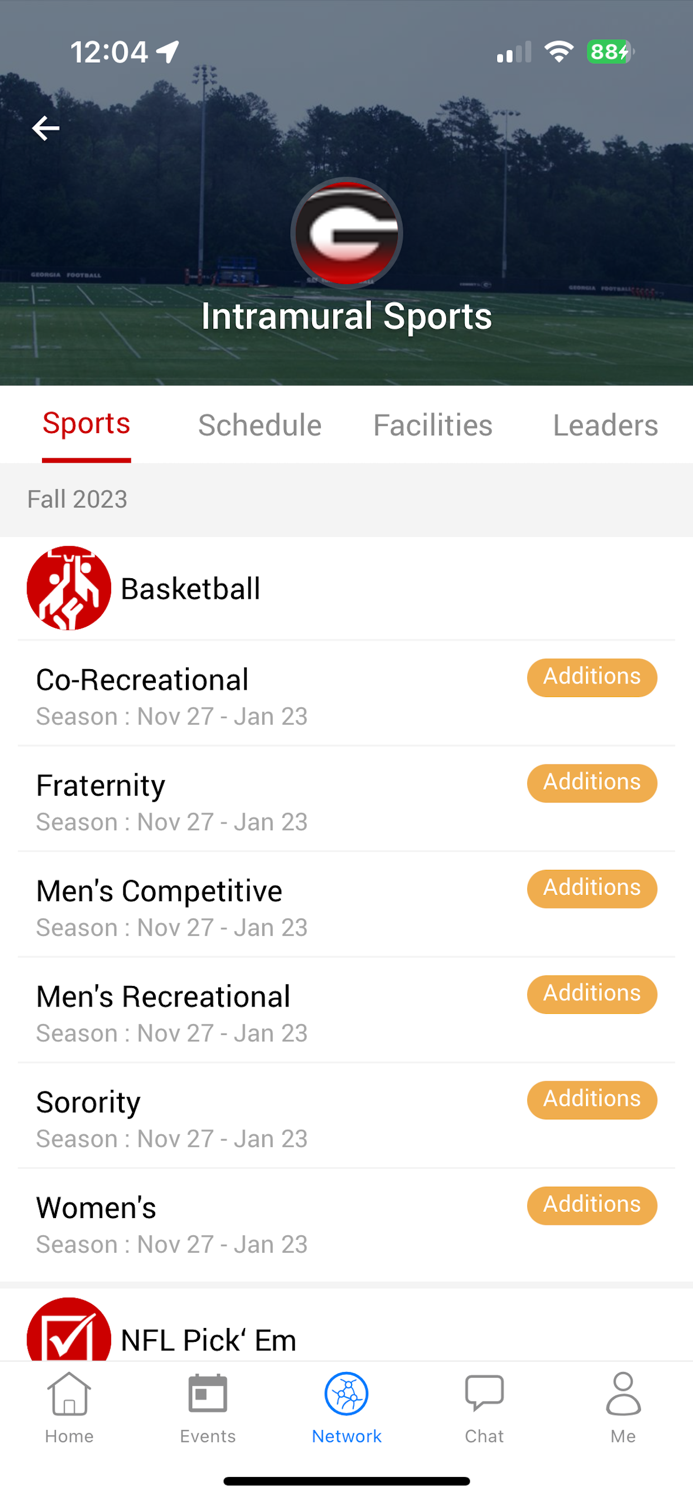
Task: Switch to the Schedule tab
Action: click(259, 424)
